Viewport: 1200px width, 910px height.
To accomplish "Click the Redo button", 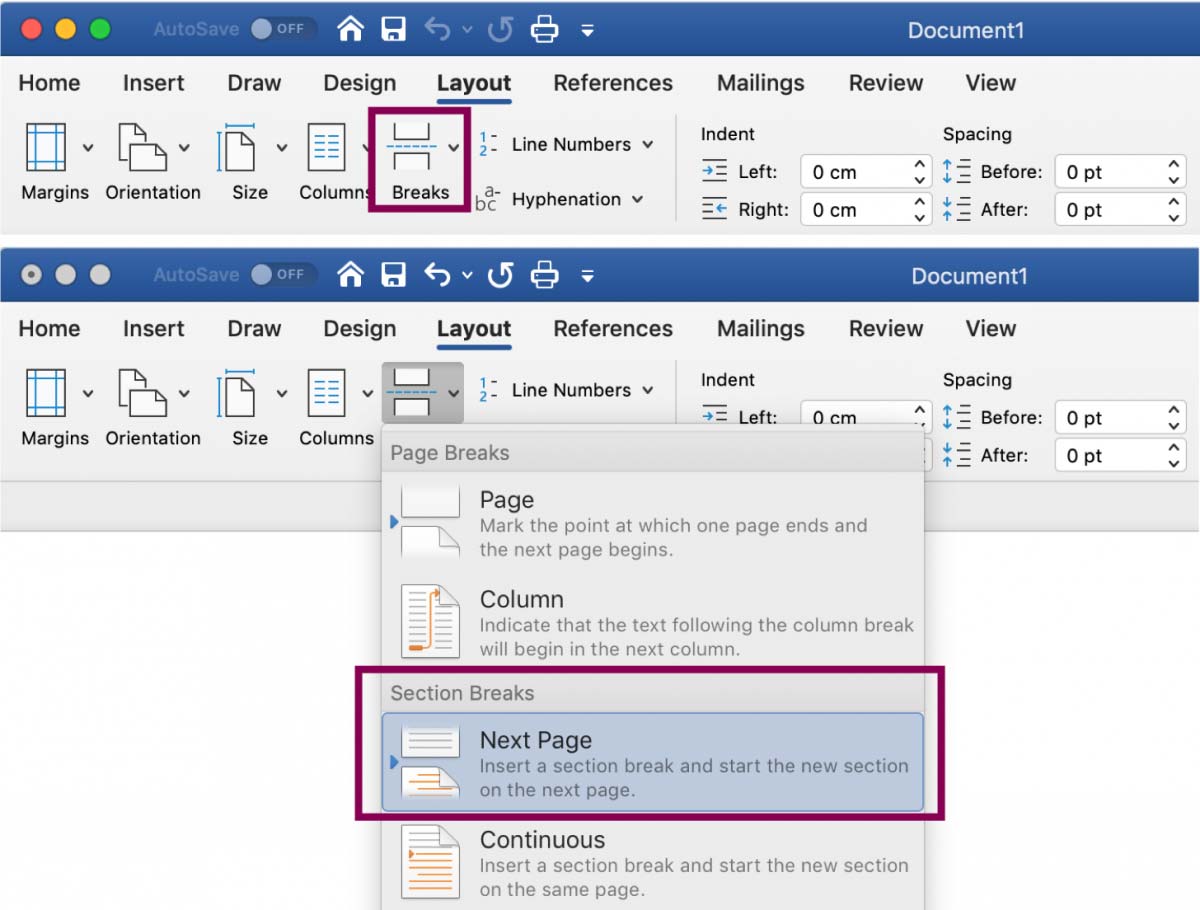I will (499, 29).
